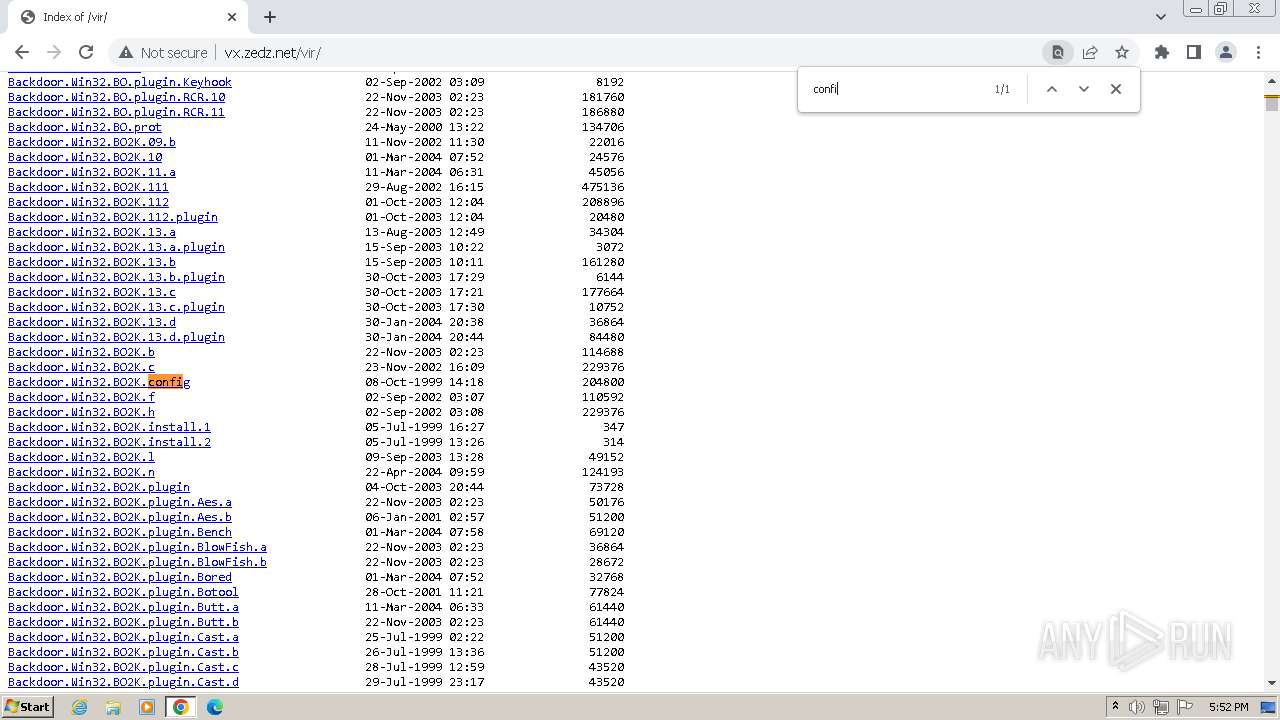This screenshot has height=720, width=1280.
Task: Toggle the browser side panel
Action: [x=1194, y=52]
